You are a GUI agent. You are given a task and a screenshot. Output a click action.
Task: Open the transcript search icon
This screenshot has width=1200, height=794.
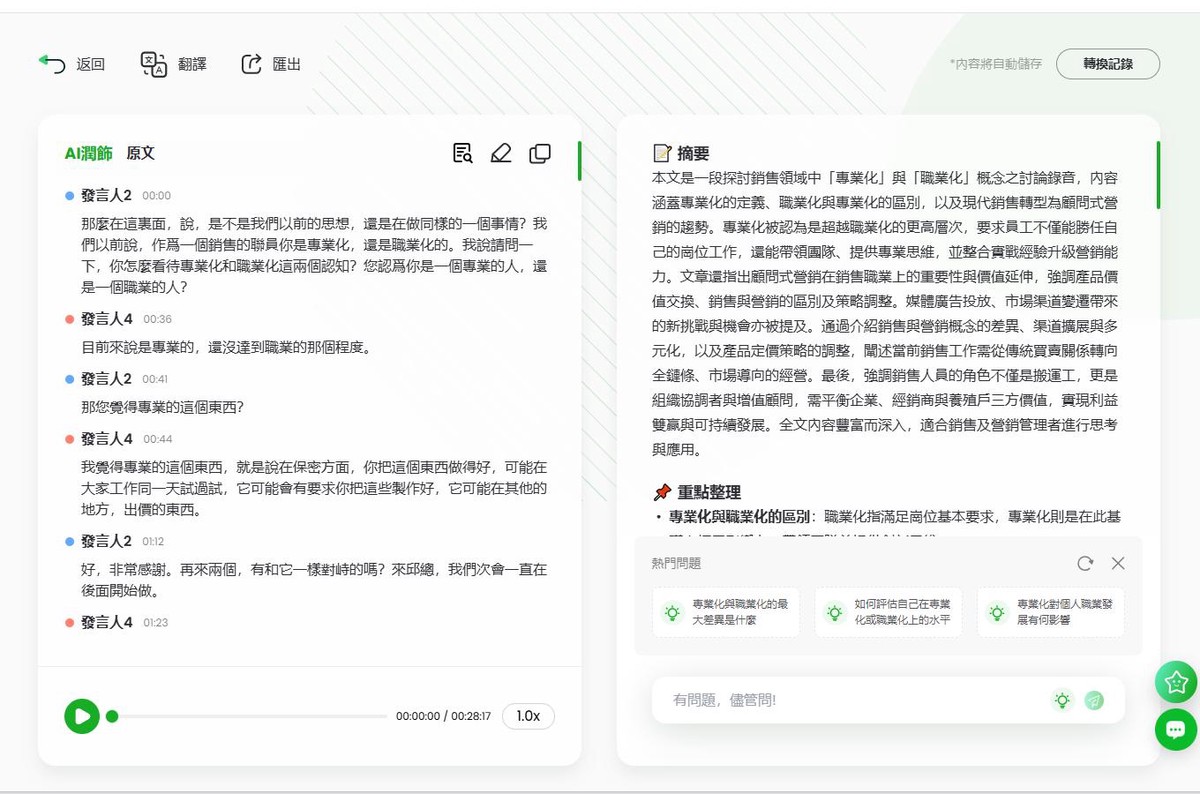tap(462, 153)
